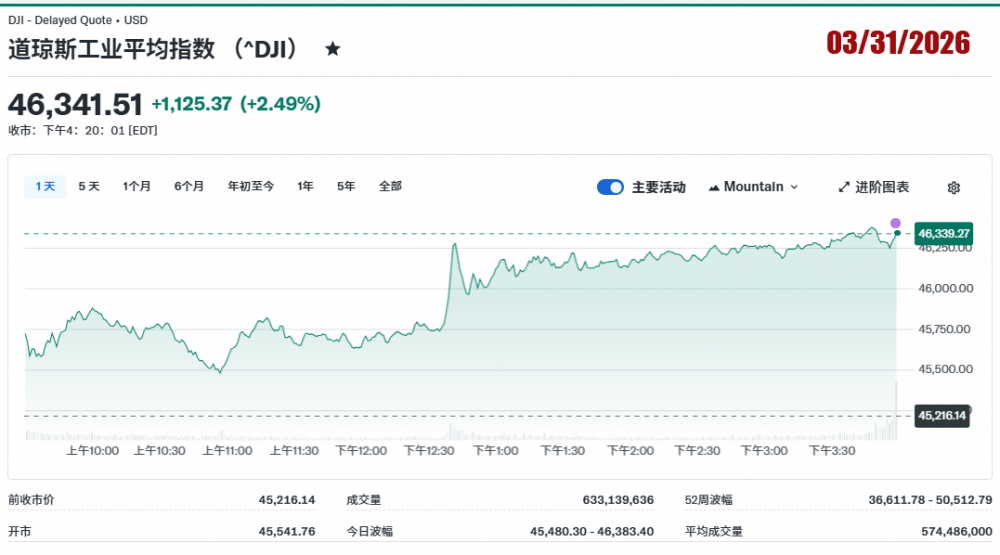The height and width of the screenshot is (555, 1000).
Task: Expand the Mountain chart type dropdown
Action: (x=753, y=187)
